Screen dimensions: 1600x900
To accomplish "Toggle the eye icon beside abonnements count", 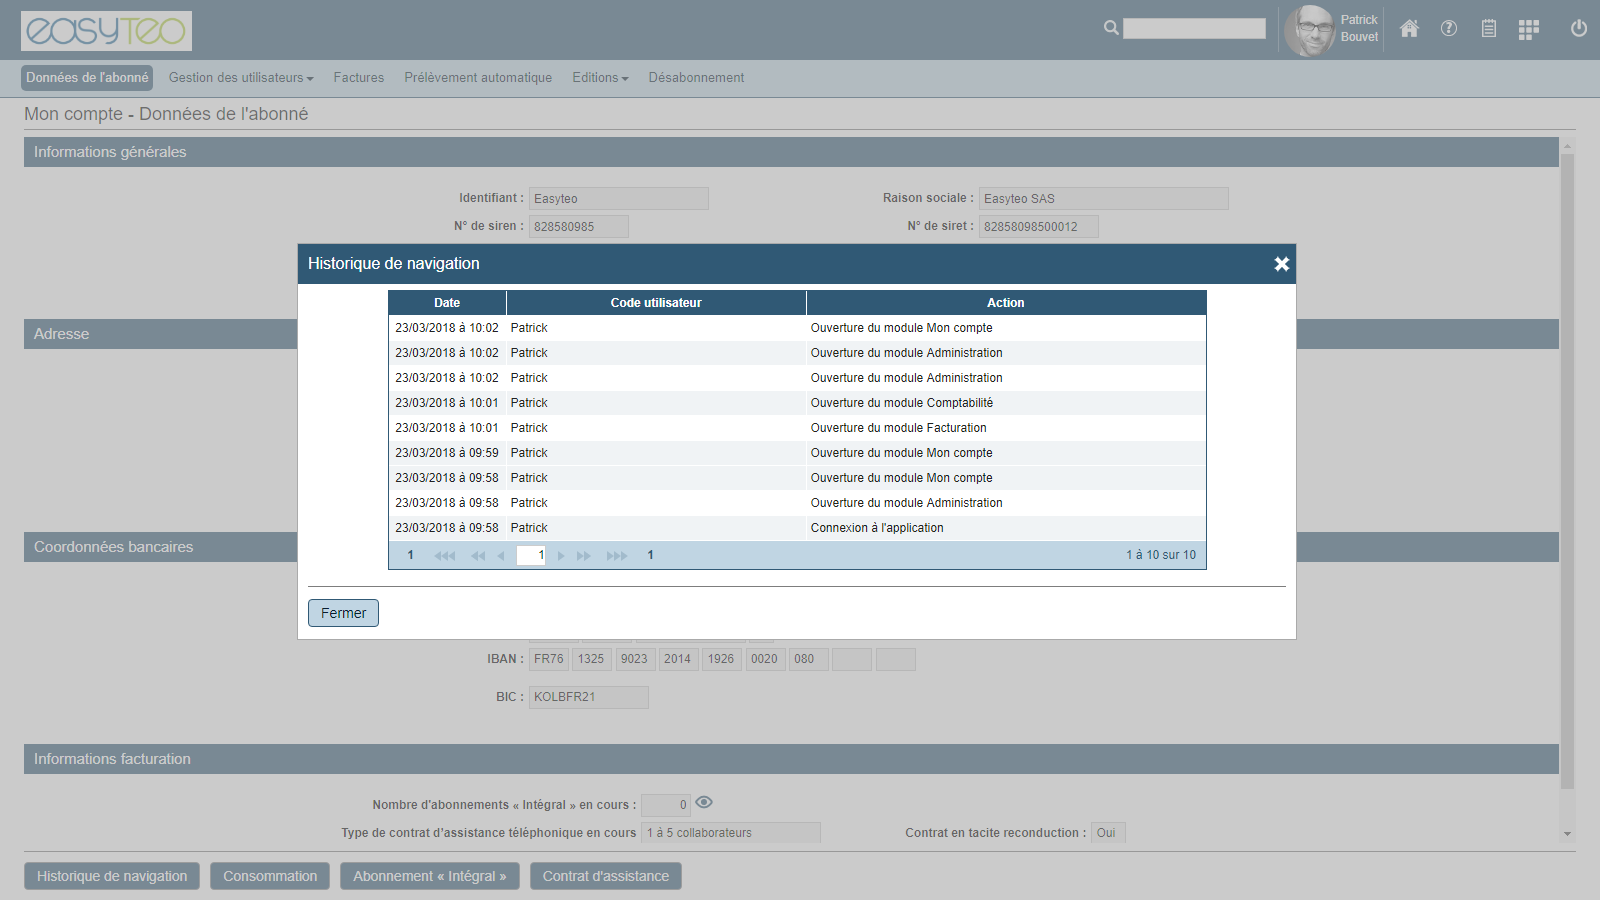I will coord(704,802).
